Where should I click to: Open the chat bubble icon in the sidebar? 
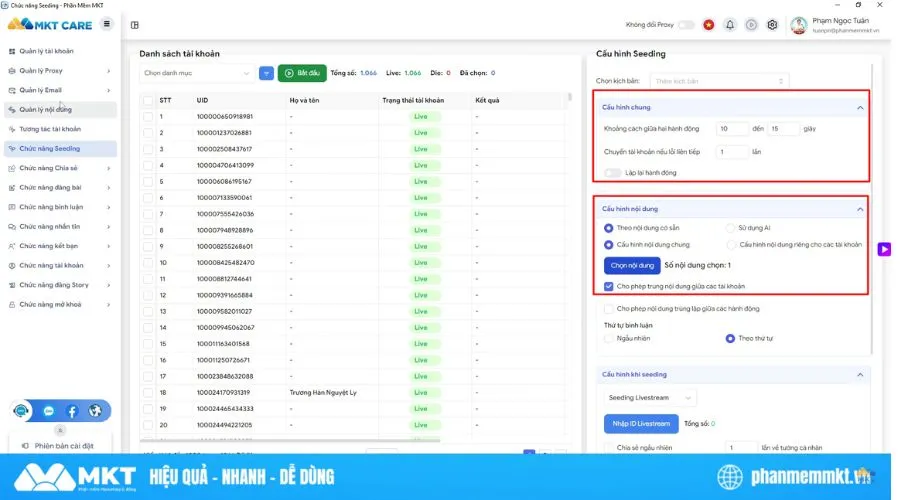point(49,411)
